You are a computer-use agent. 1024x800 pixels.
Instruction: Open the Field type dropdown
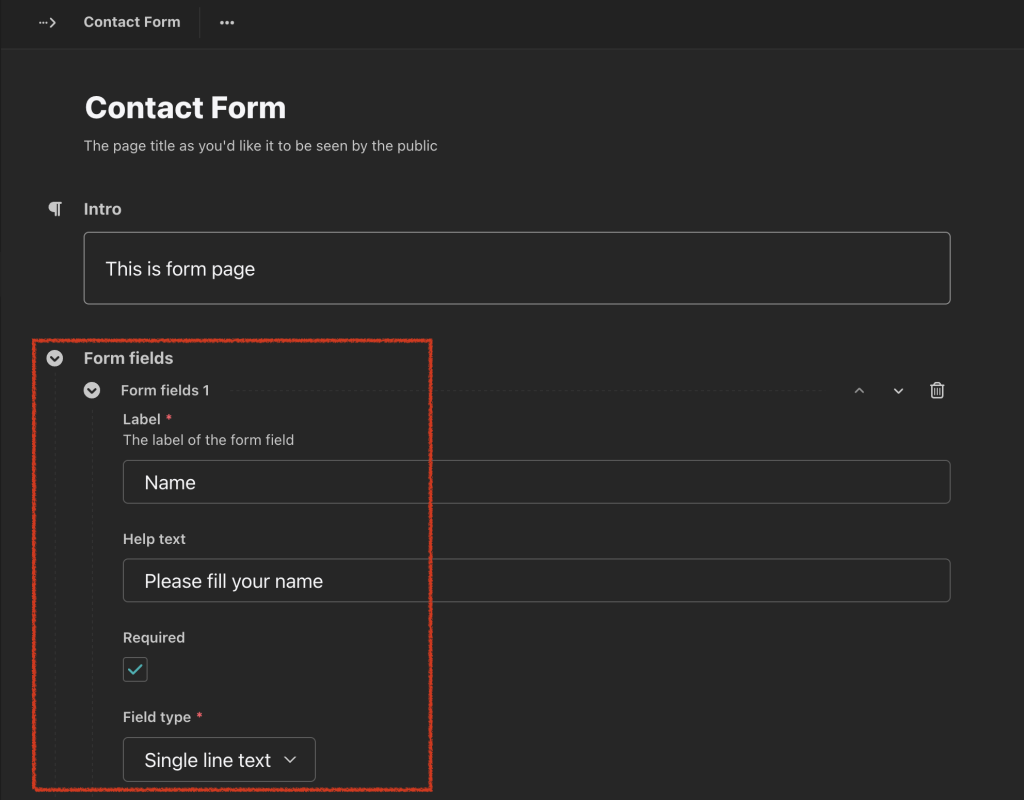point(219,760)
